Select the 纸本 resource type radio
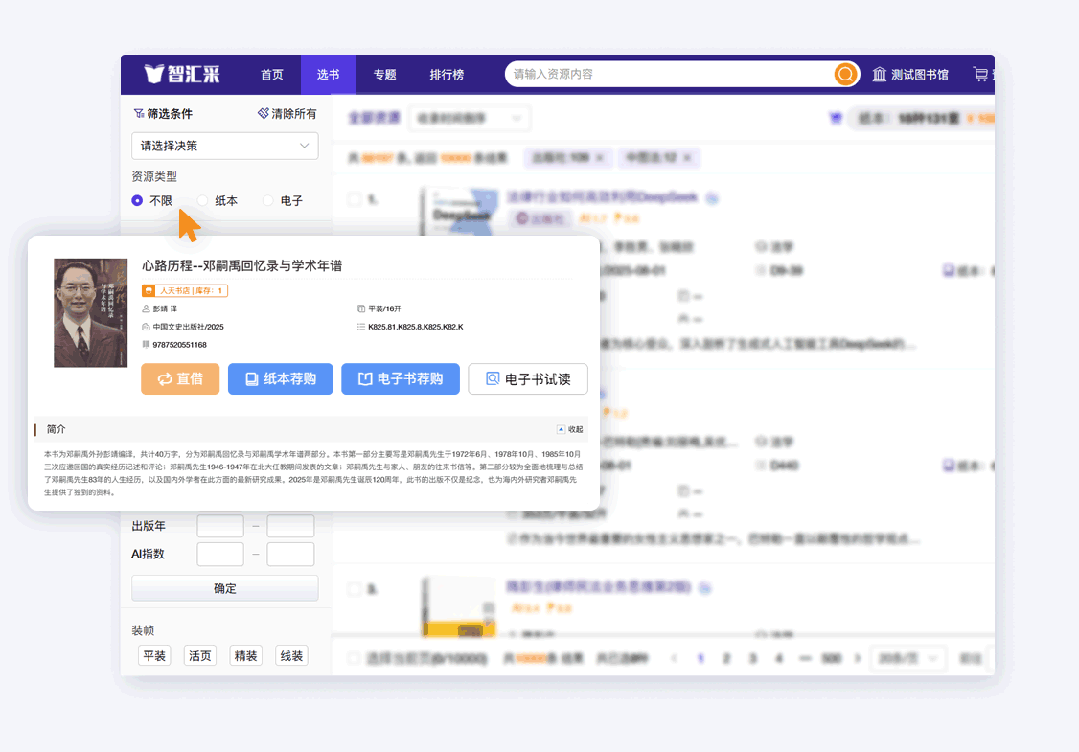Image resolution: width=1079 pixels, height=752 pixels. (202, 200)
